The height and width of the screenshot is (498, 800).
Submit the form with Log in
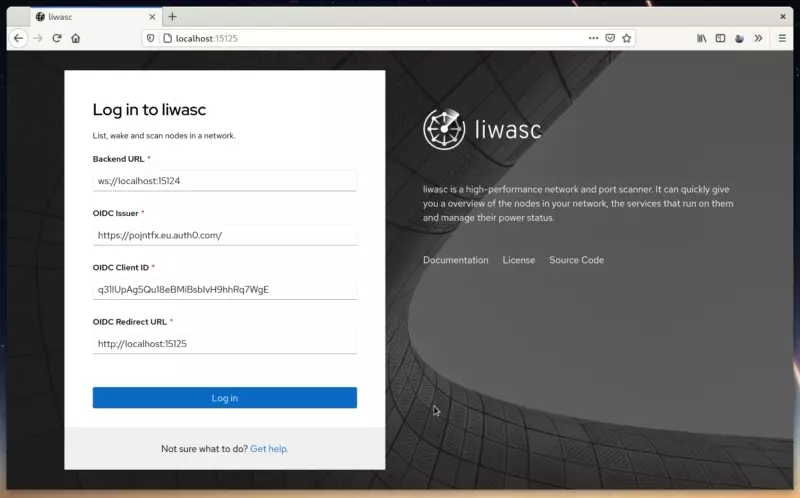(x=224, y=398)
